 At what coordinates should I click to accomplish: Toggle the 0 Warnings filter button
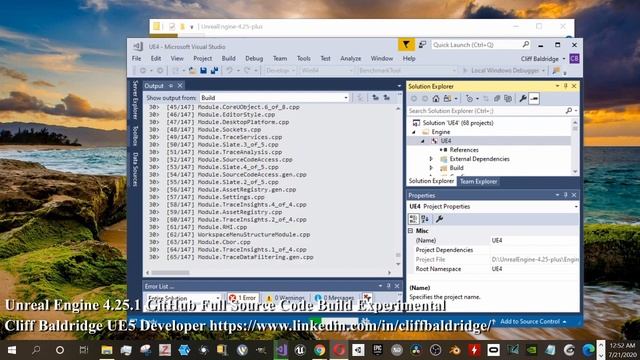tap(285, 298)
